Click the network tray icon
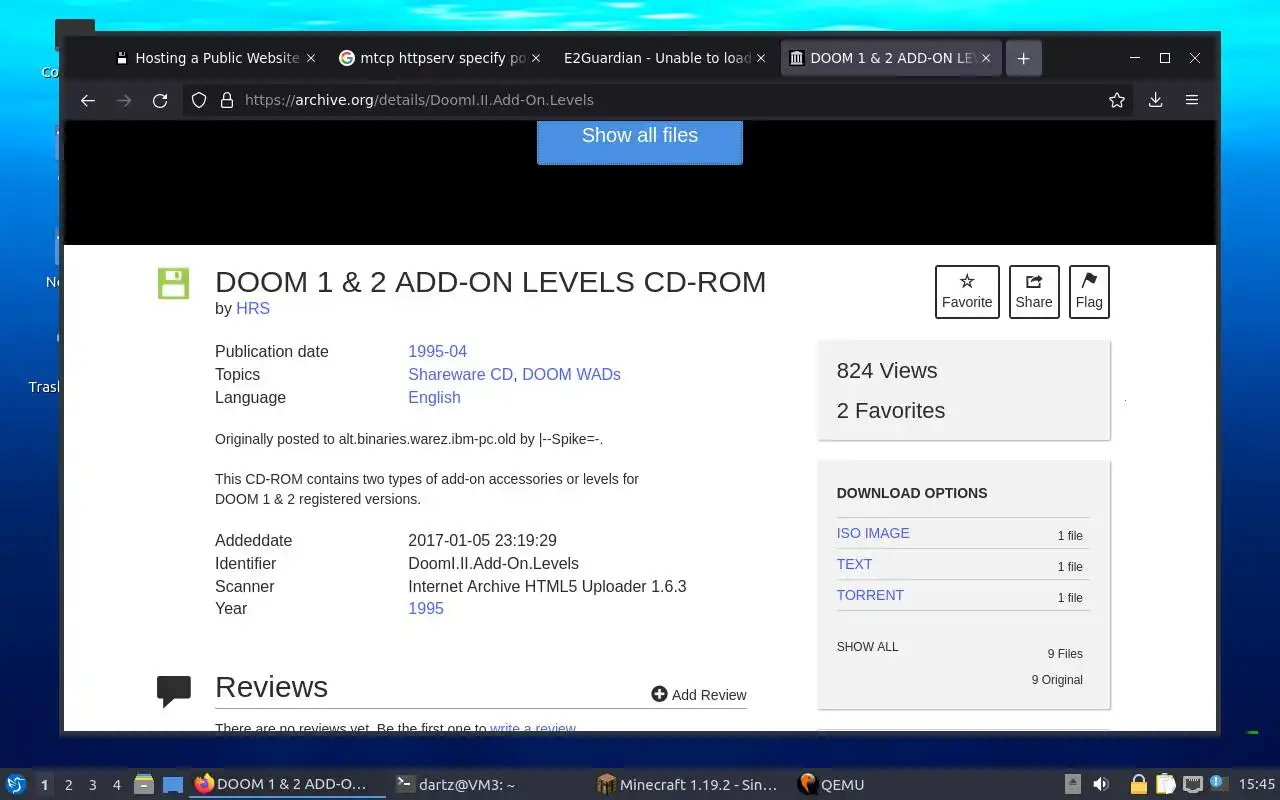 (x=1192, y=785)
